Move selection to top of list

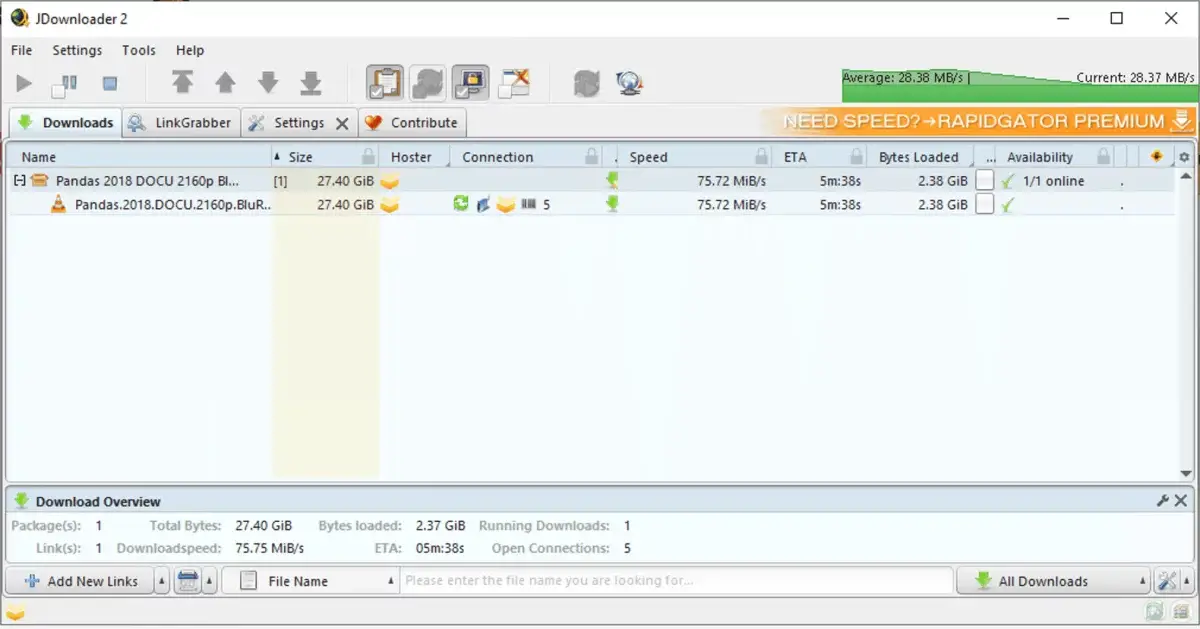click(x=182, y=83)
